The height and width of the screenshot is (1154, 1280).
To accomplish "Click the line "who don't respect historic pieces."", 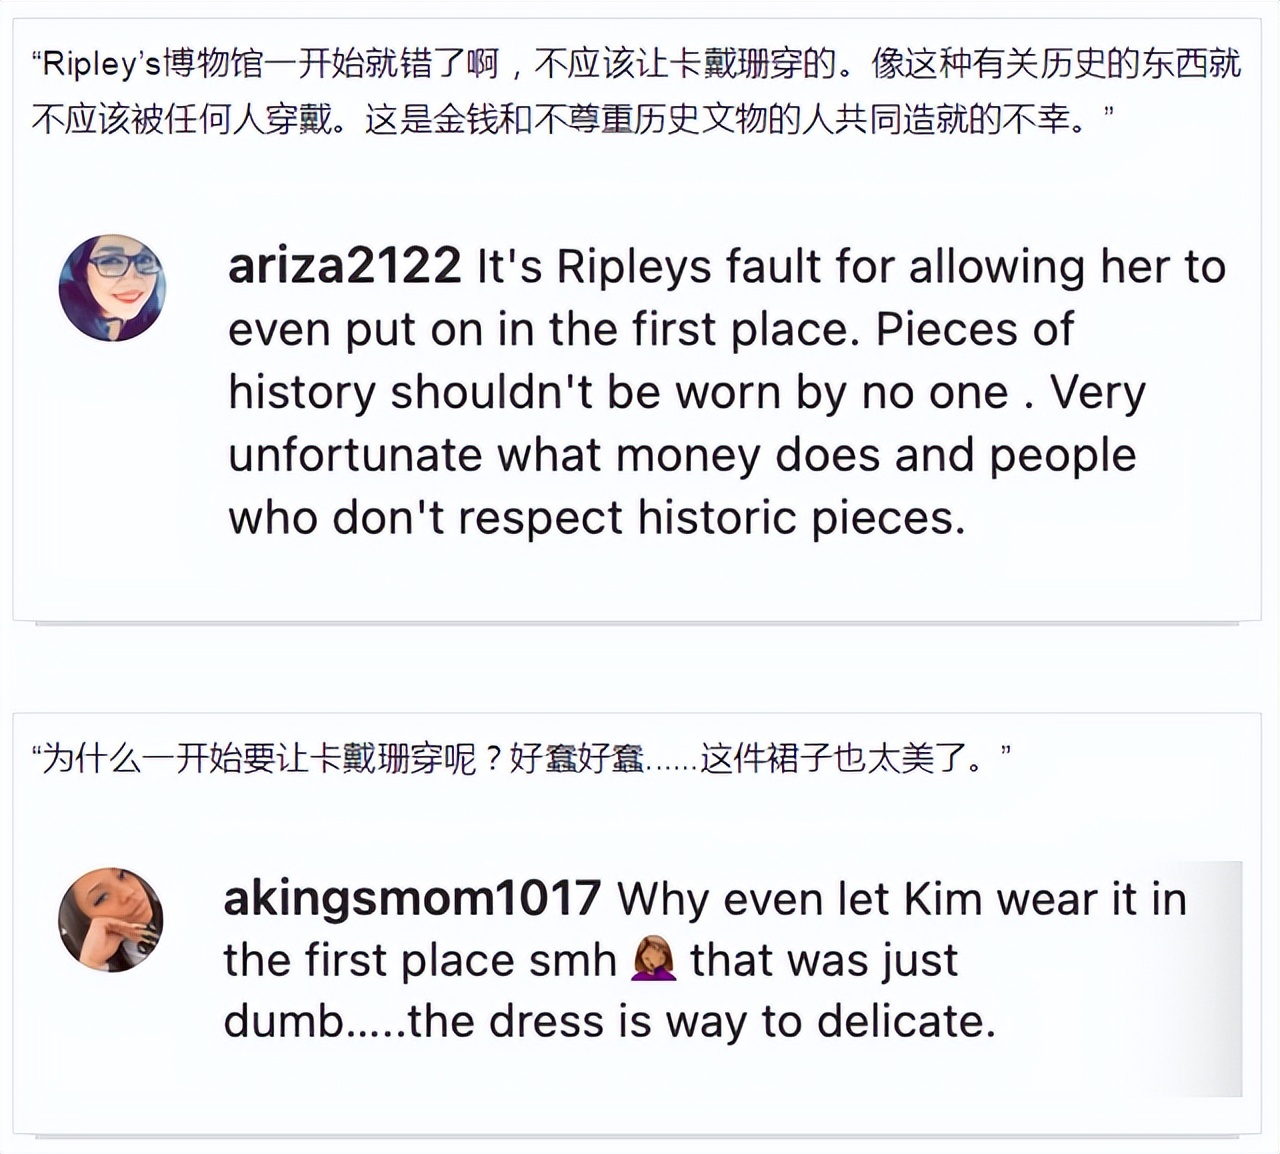I will pyautogui.click(x=597, y=518).
